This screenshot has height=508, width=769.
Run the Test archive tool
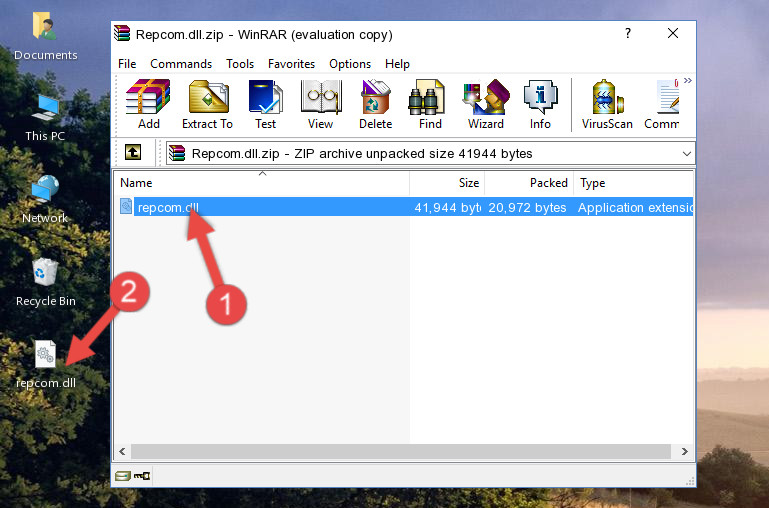[x=265, y=104]
